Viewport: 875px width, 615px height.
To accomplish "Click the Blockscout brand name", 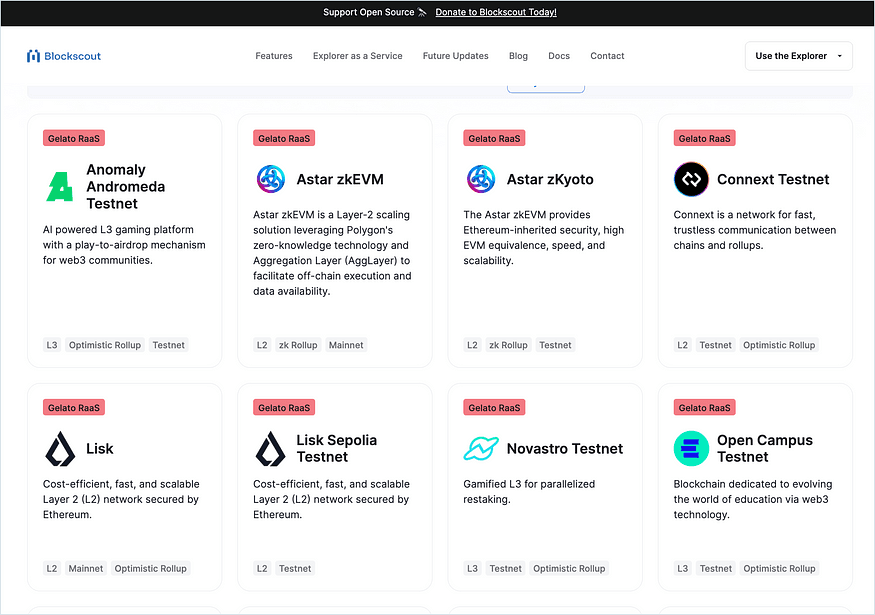I will pos(73,56).
